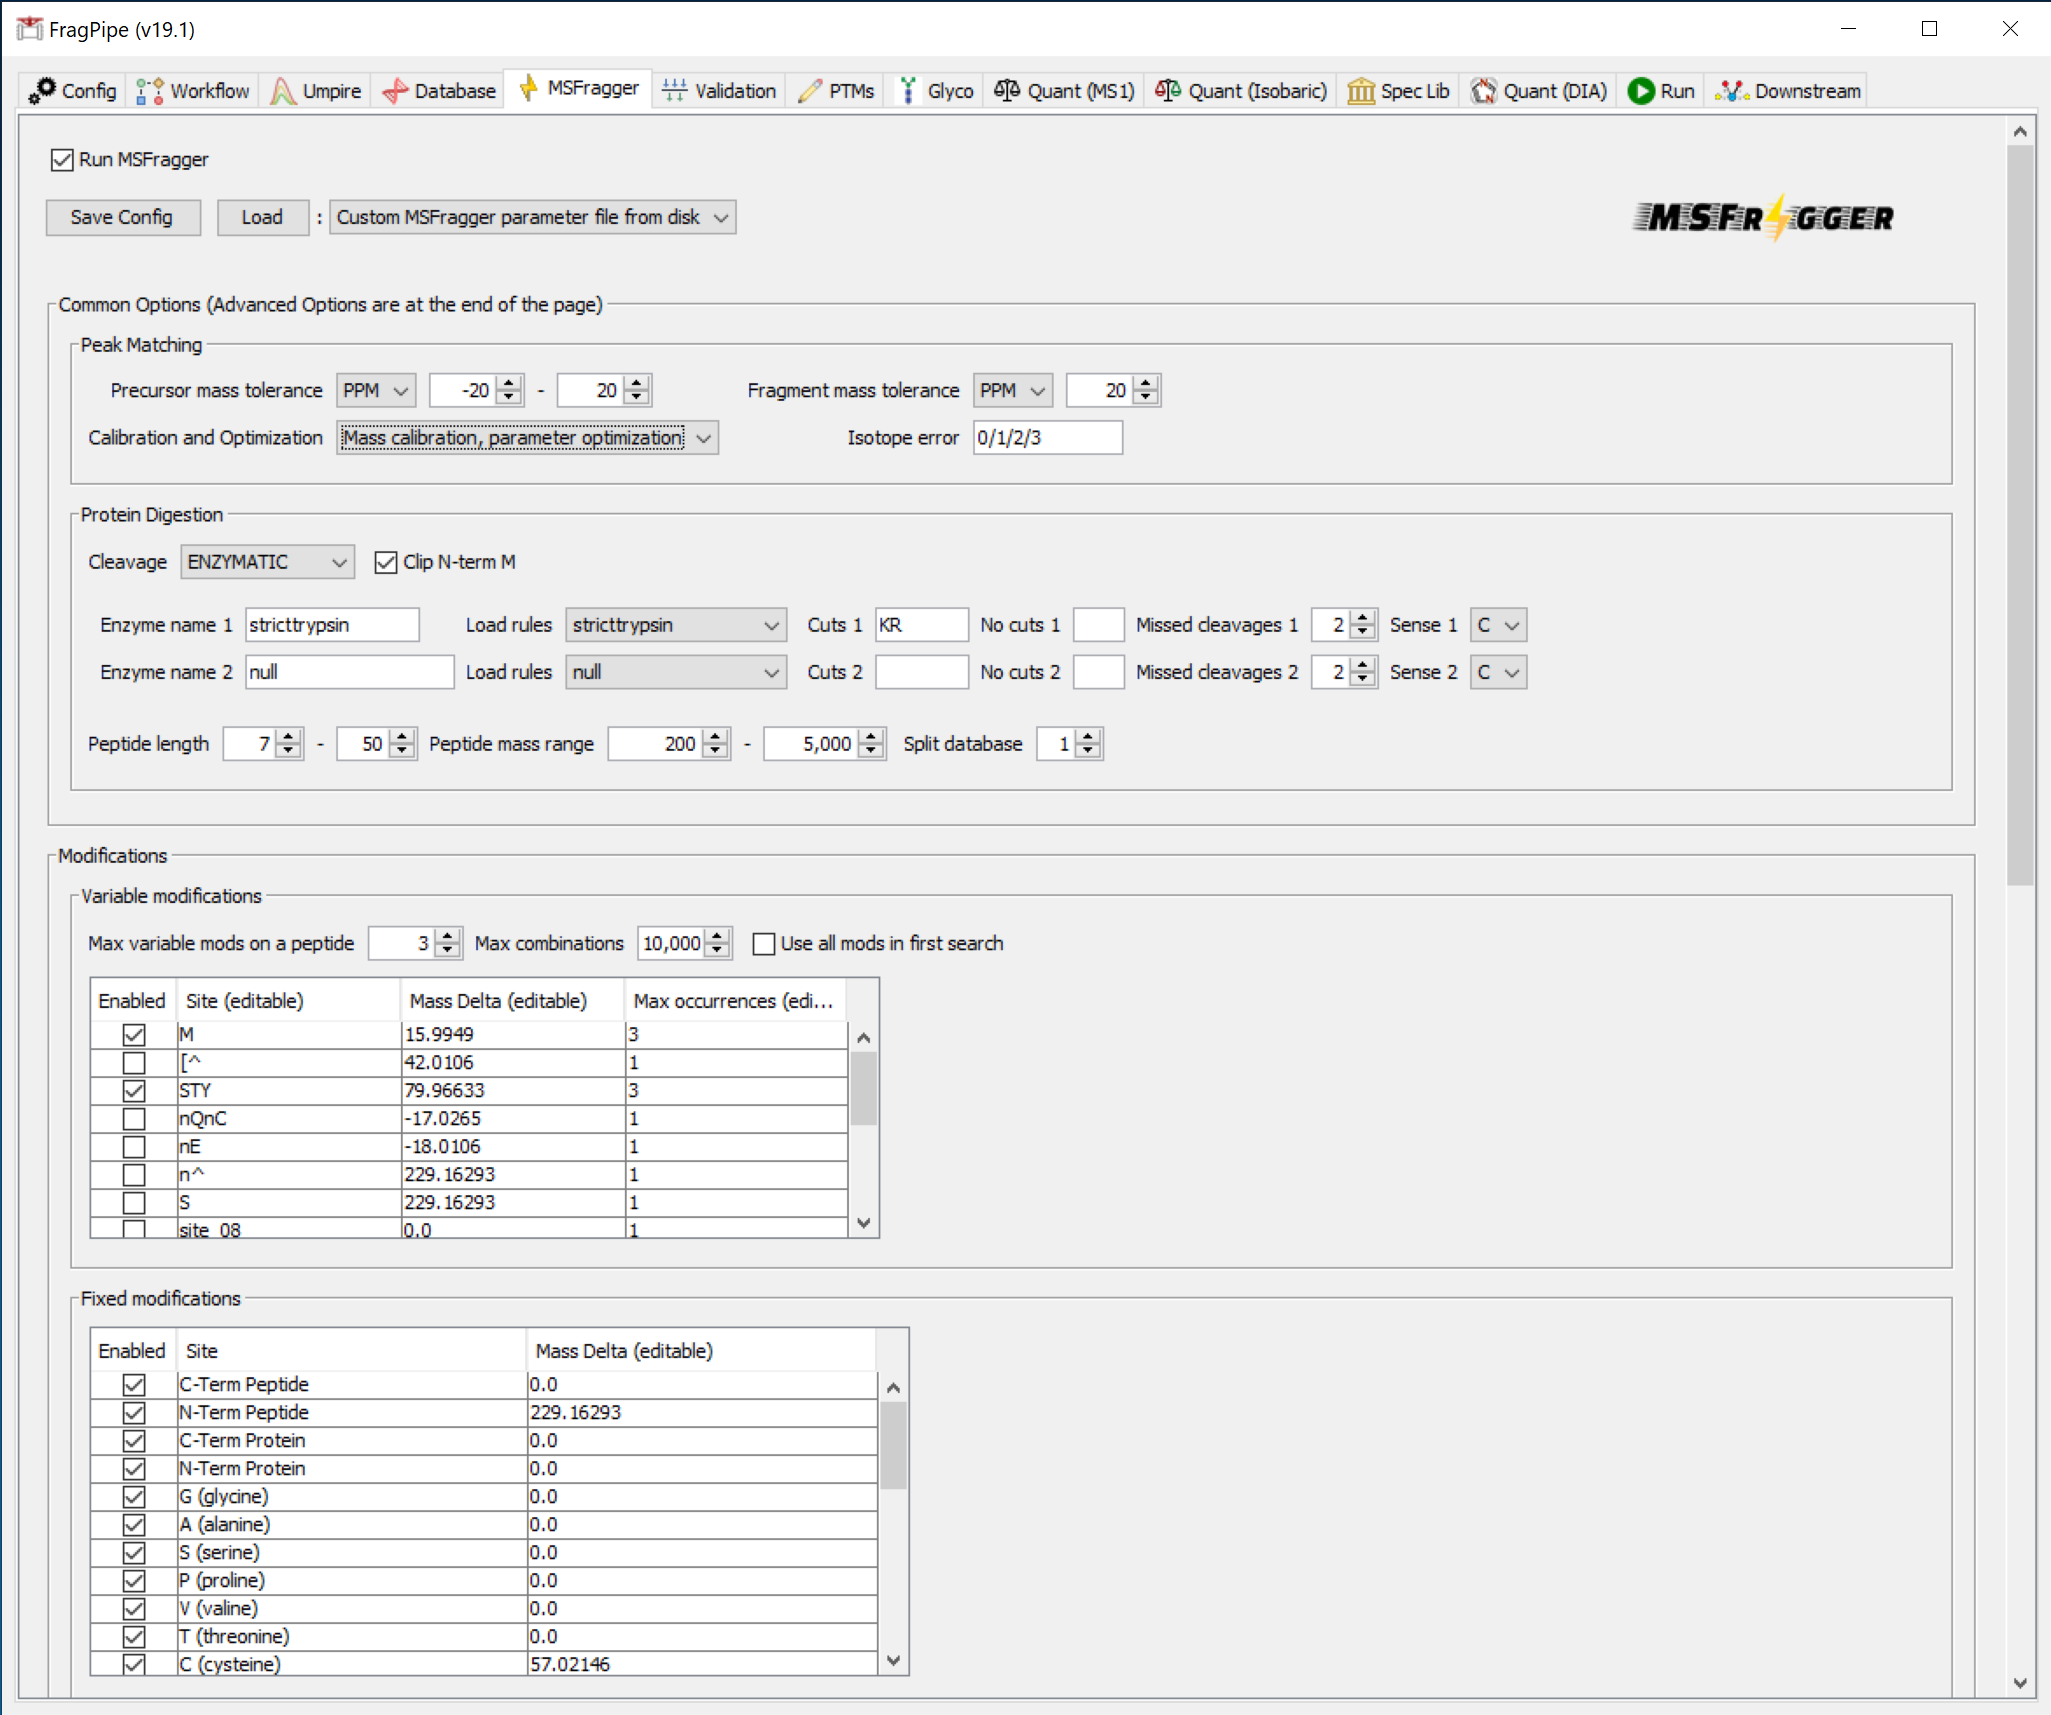Toggle the Clip N-term M checkbox

point(386,562)
